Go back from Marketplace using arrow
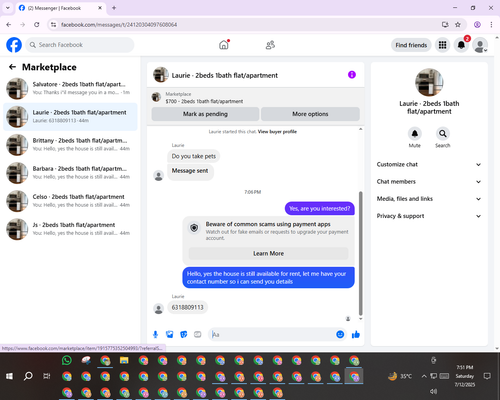The height and width of the screenshot is (400, 500). [x=12, y=67]
